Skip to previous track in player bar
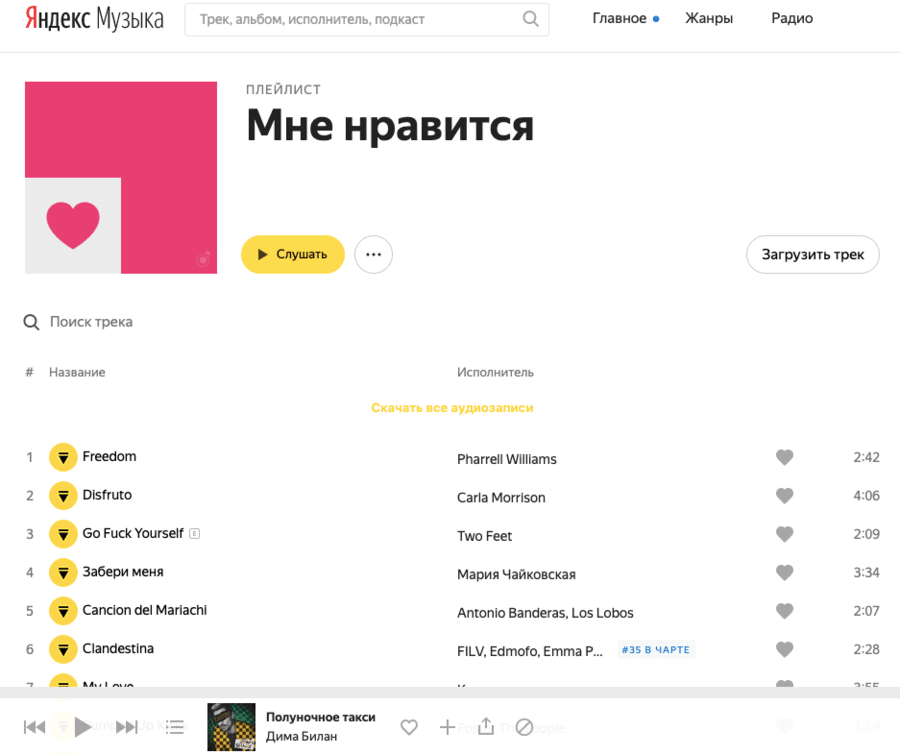The height and width of the screenshot is (755, 900). [x=34, y=727]
